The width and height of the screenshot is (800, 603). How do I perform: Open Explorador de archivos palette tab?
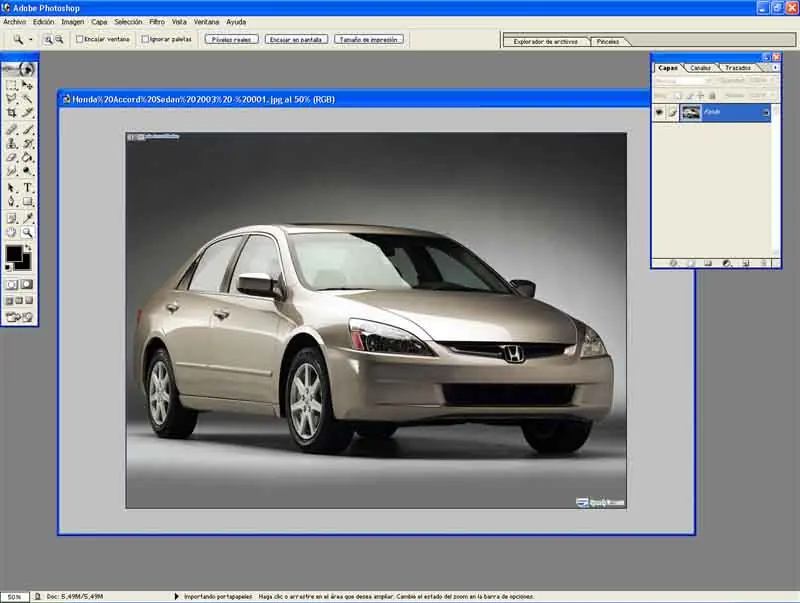point(545,42)
